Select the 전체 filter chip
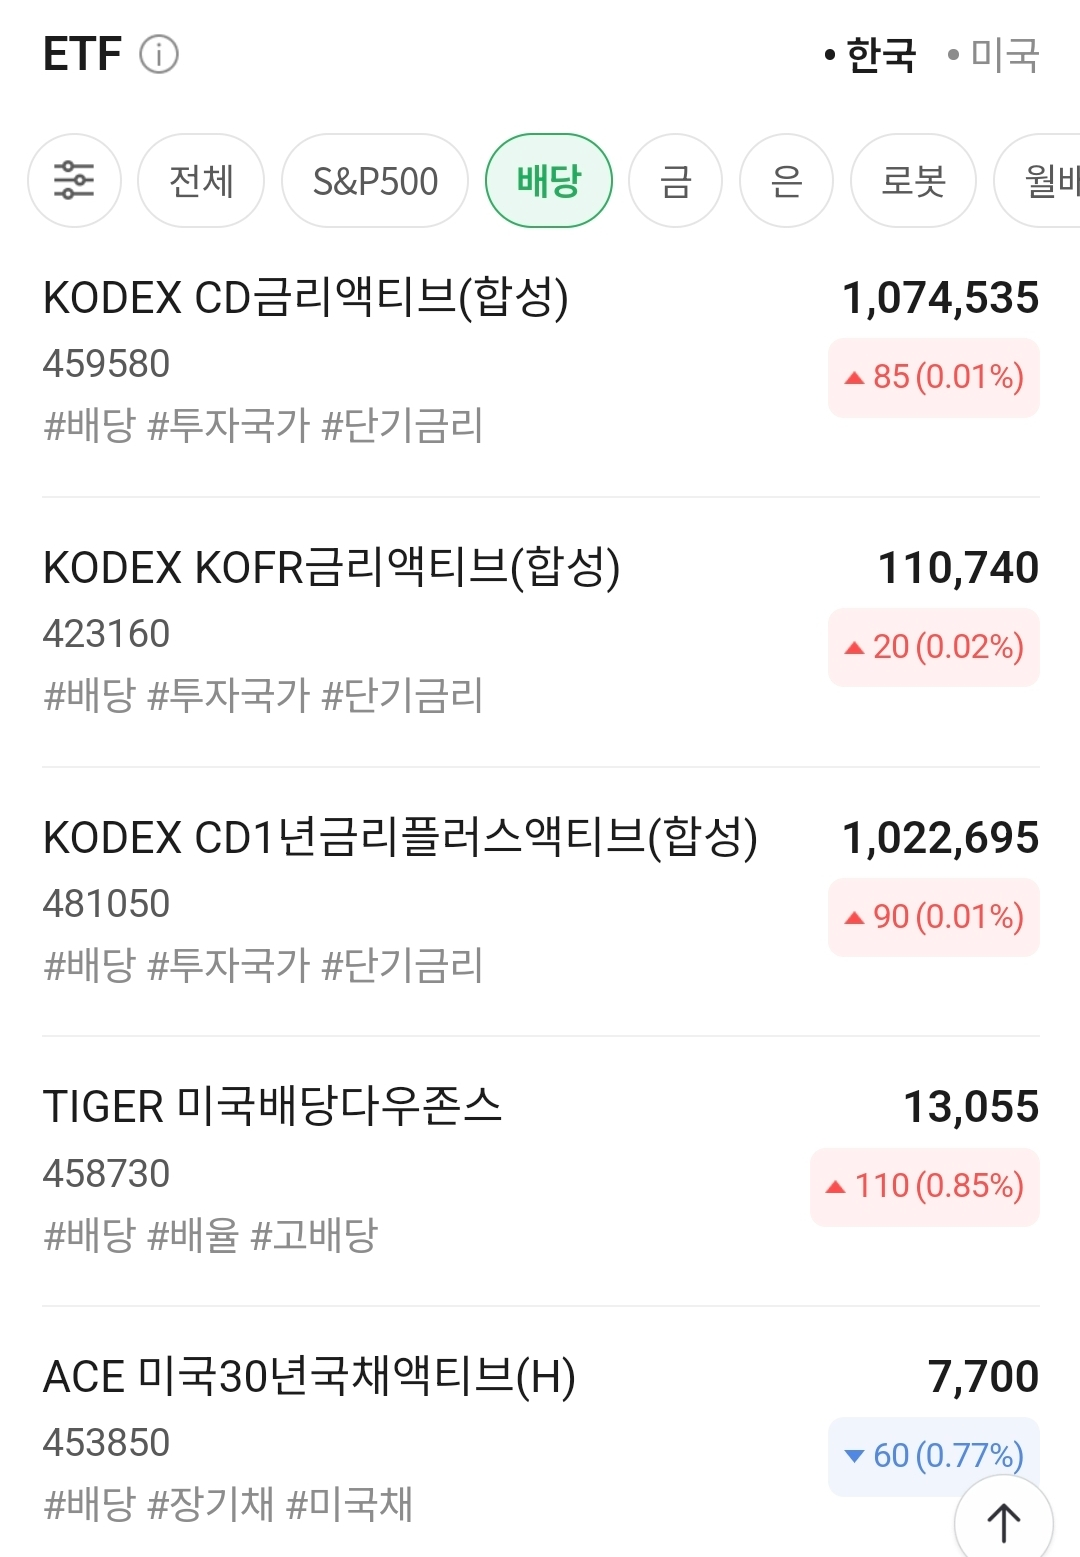Viewport: 1080px width, 1557px height. tap(201, 181)
